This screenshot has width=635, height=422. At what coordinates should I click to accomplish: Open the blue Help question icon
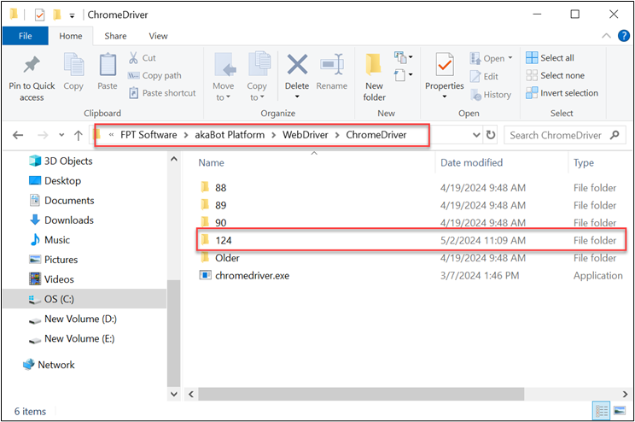624,36
